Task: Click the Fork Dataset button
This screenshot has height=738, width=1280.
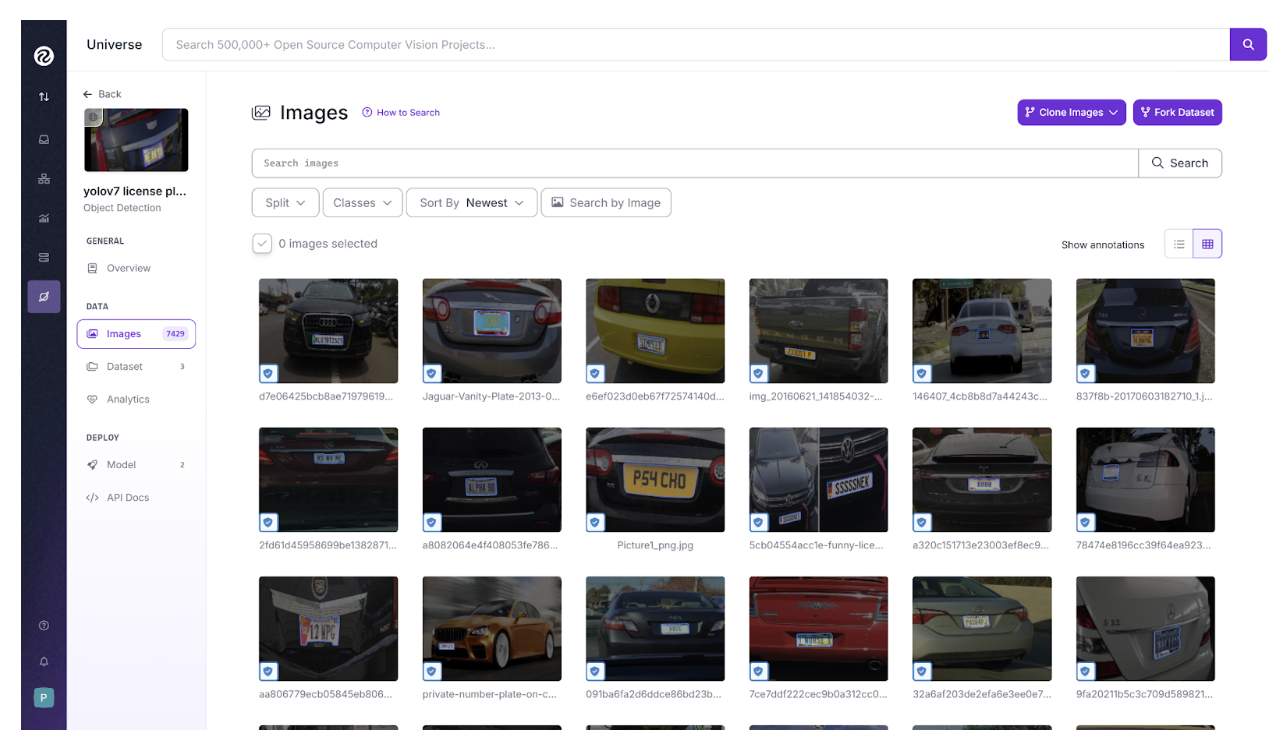Action: pyautogui.click(x=1177, y=112)
